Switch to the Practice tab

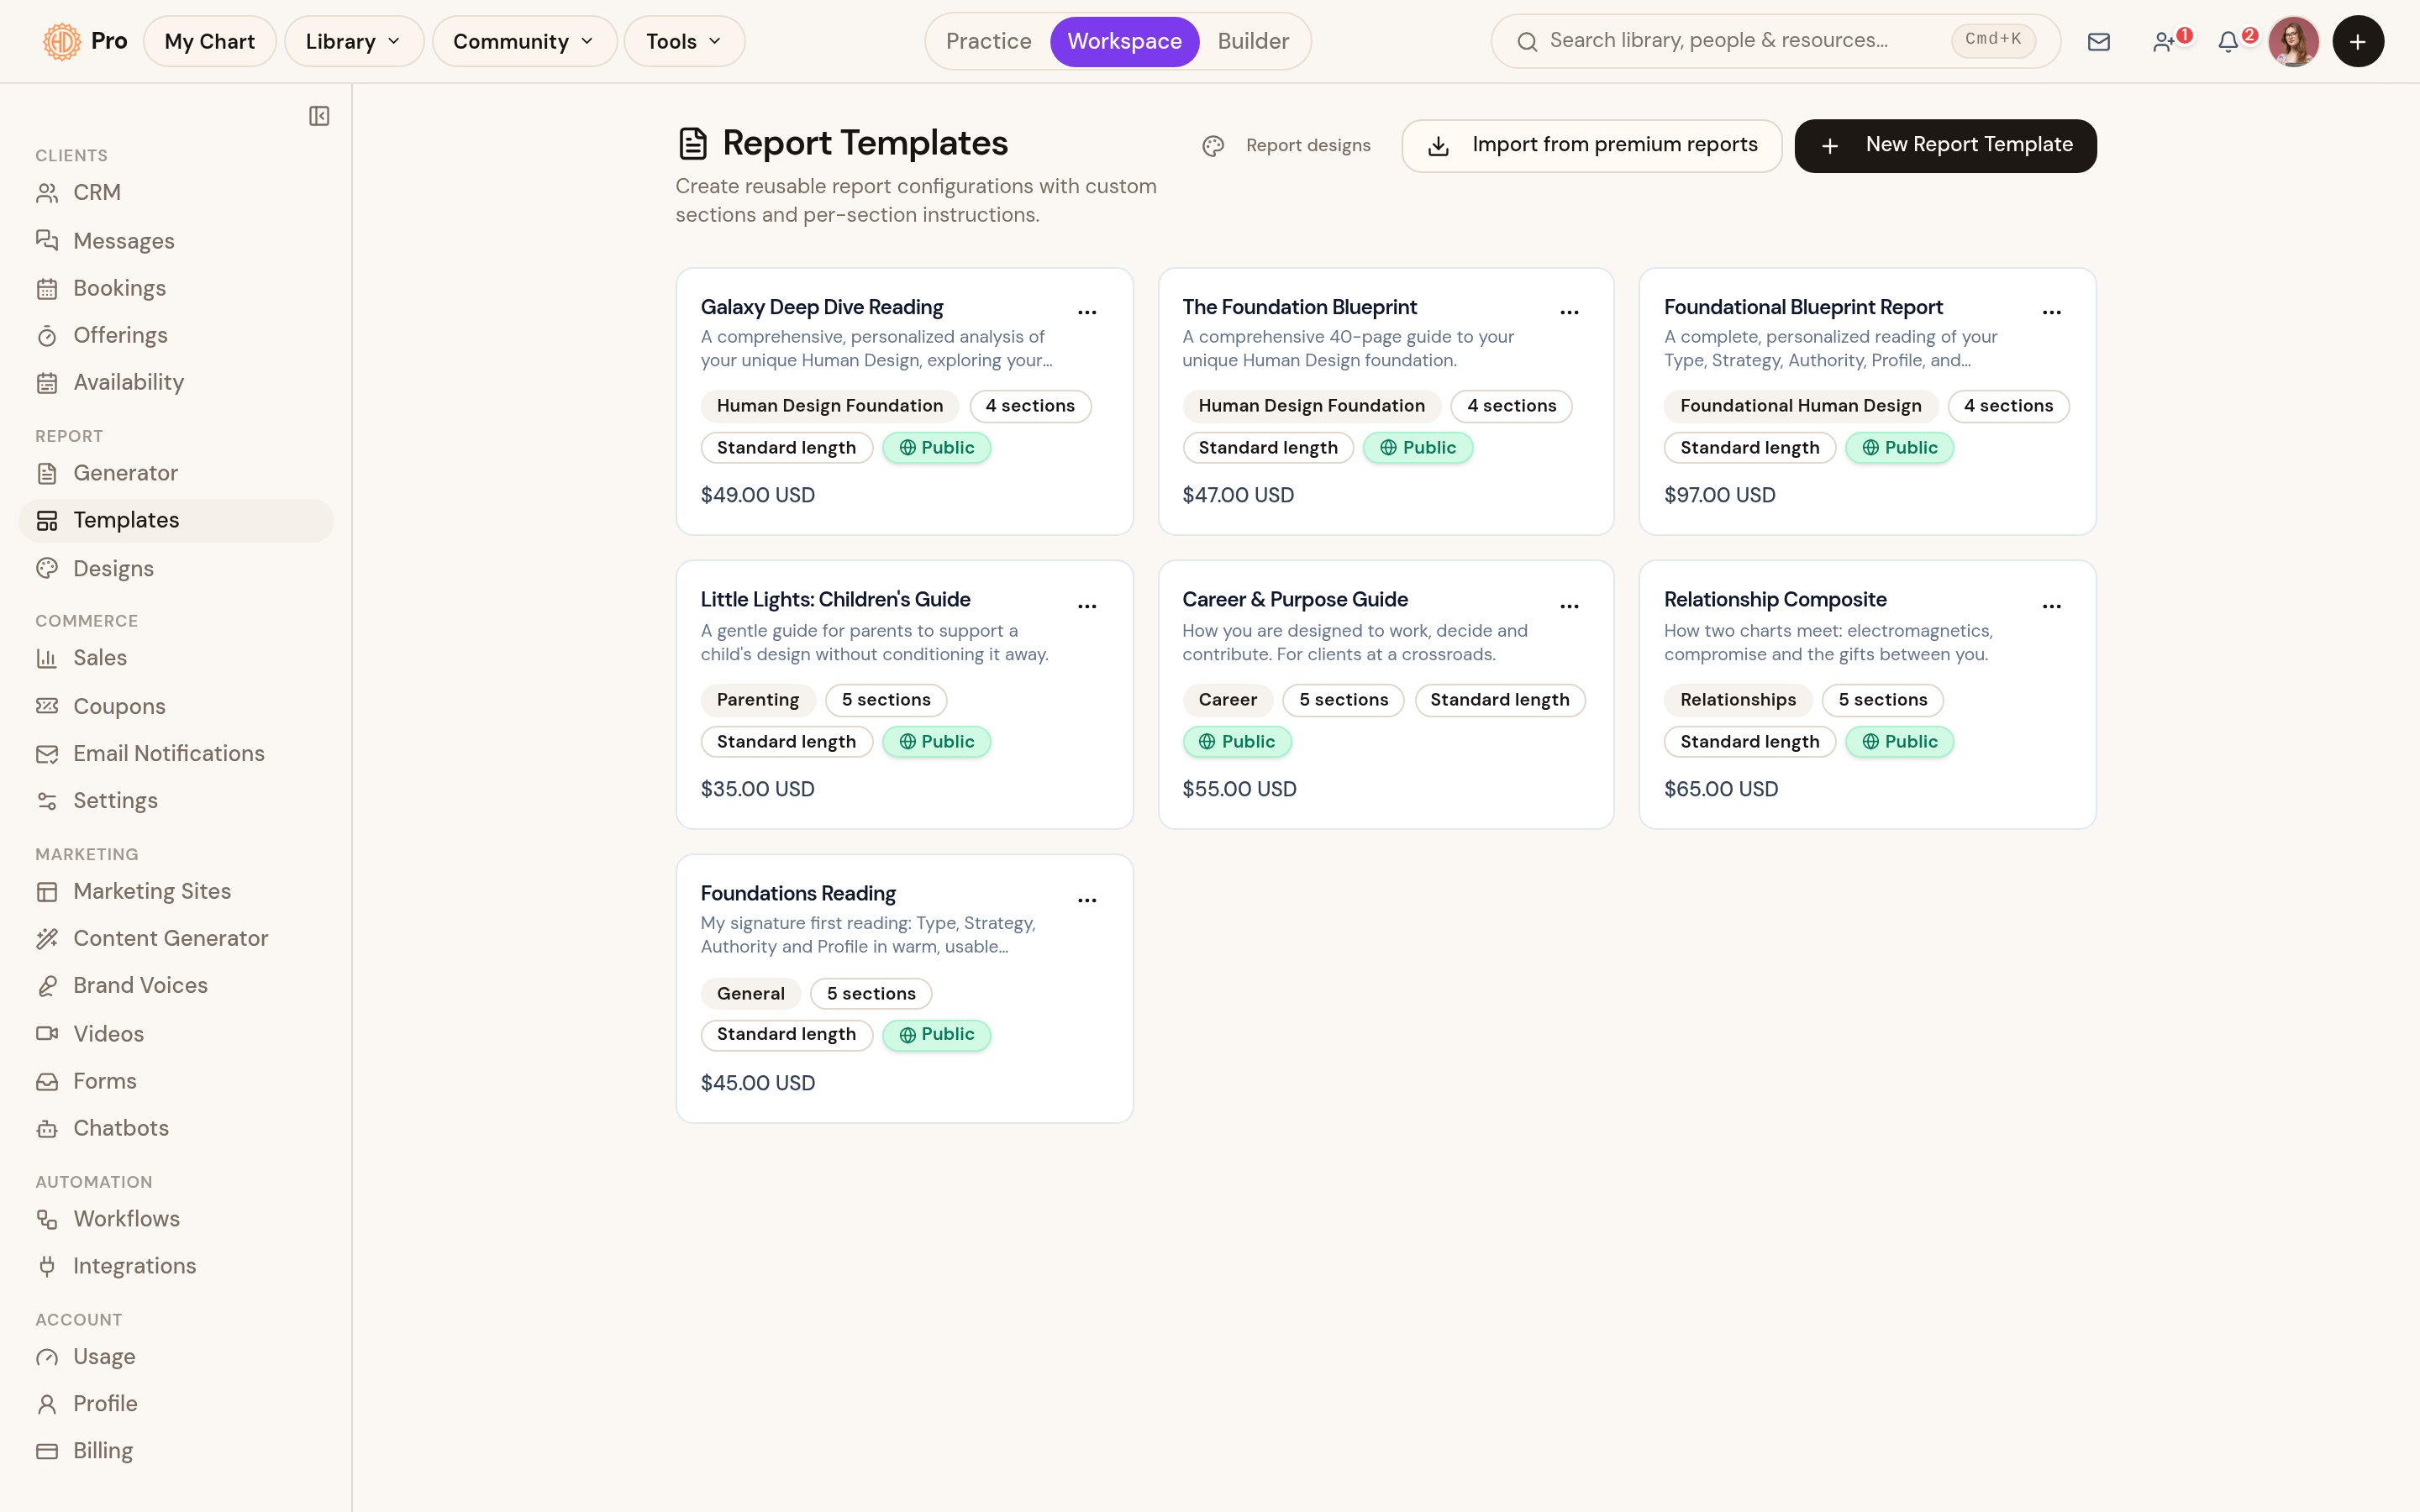click(x=988, y=41)
